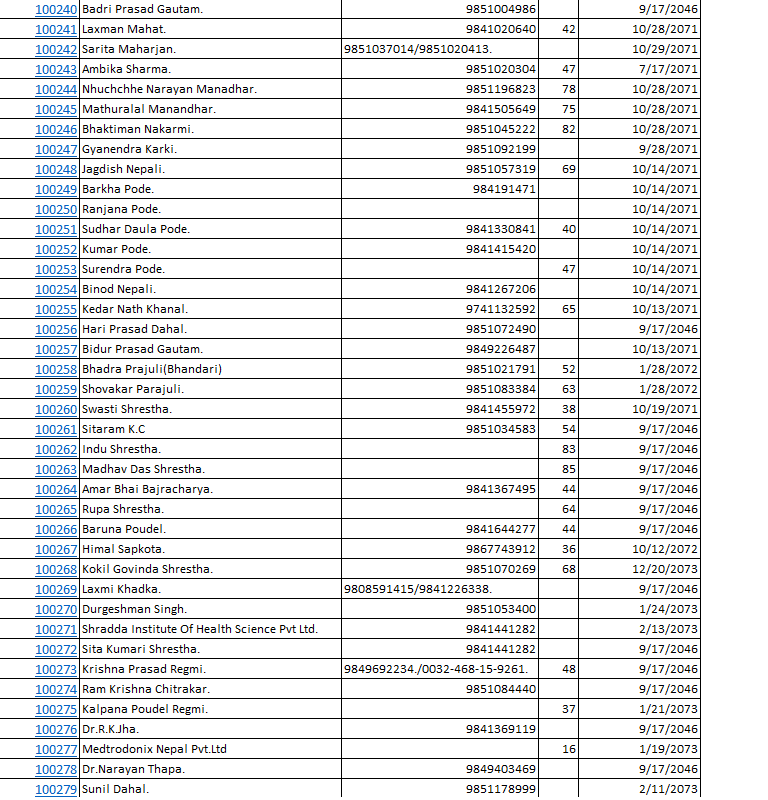
Task: Open the 100264 record link
Action: [56, 489]
